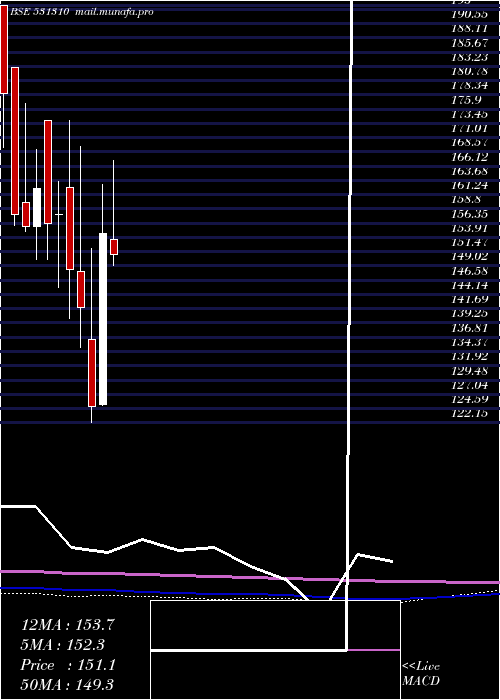This screenshot has height=700, width=500.
Task: Click the '12MA : 153.7' readout
Action: pyautogui.click(x=68, y=625)
